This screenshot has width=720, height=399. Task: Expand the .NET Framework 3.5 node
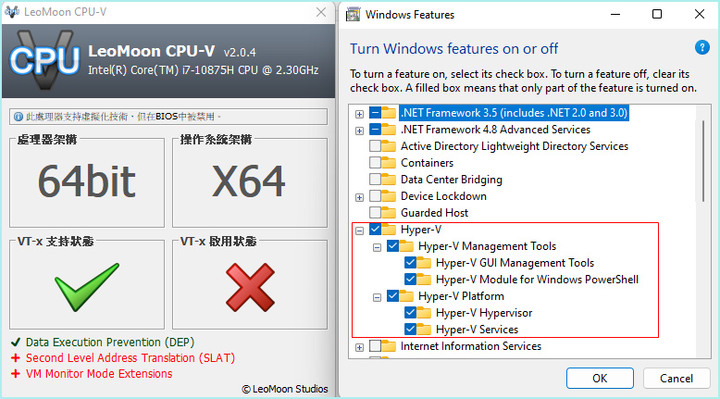[360, 114]
